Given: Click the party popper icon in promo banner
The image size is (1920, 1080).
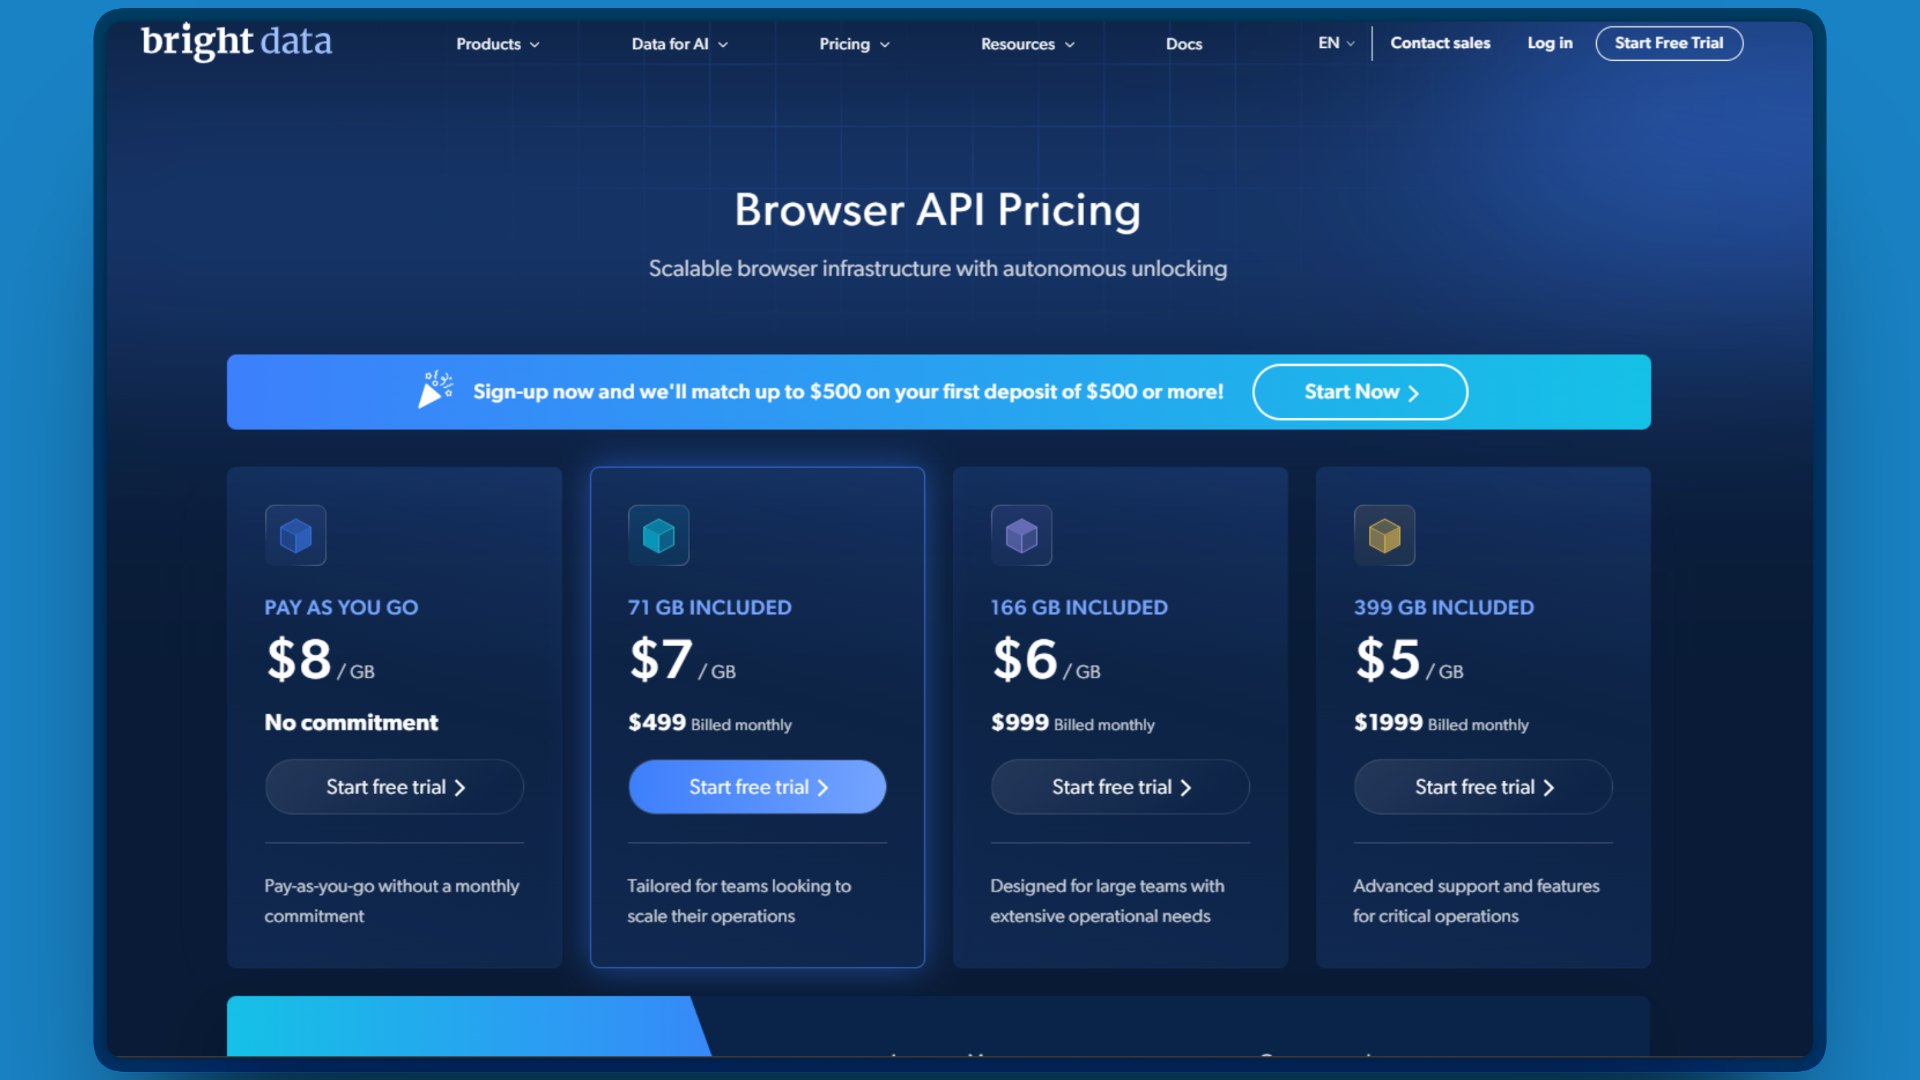Looking at the screenshot, I should tap(434, 390).
